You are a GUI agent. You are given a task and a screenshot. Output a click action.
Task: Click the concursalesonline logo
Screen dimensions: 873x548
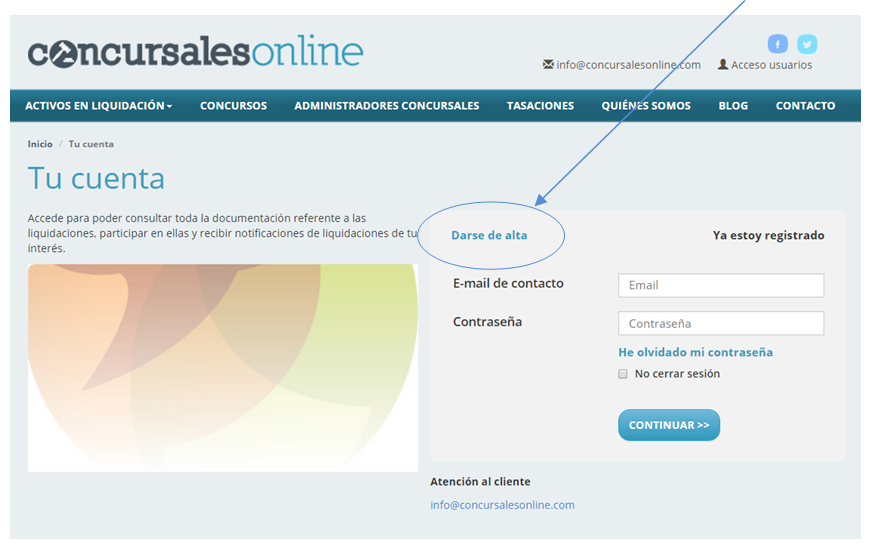point(195,51)
